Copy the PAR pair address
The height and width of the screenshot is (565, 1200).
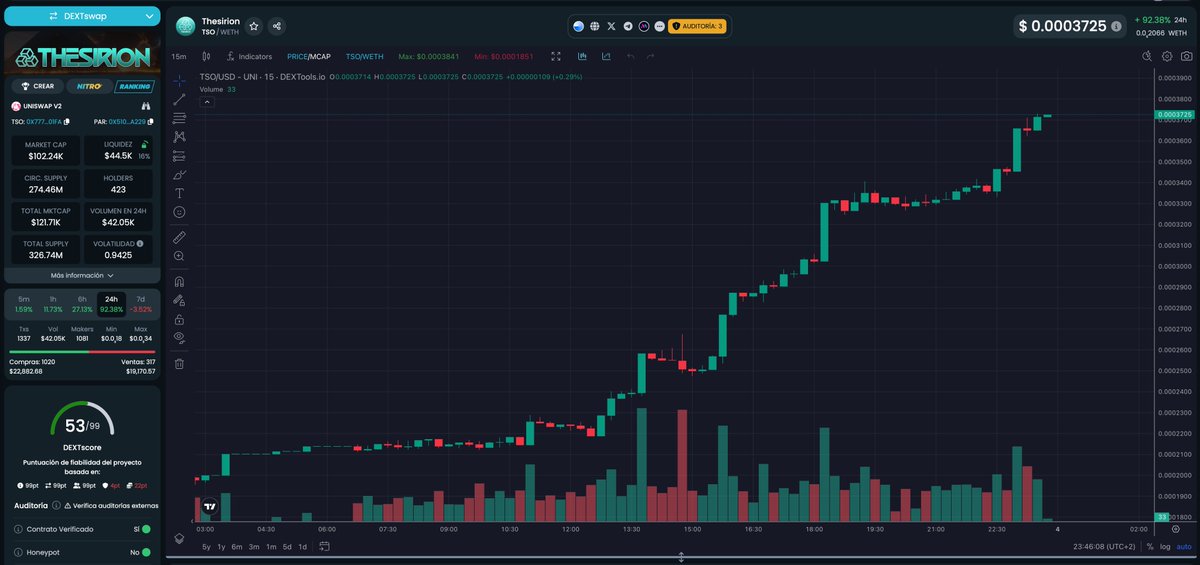151,122
